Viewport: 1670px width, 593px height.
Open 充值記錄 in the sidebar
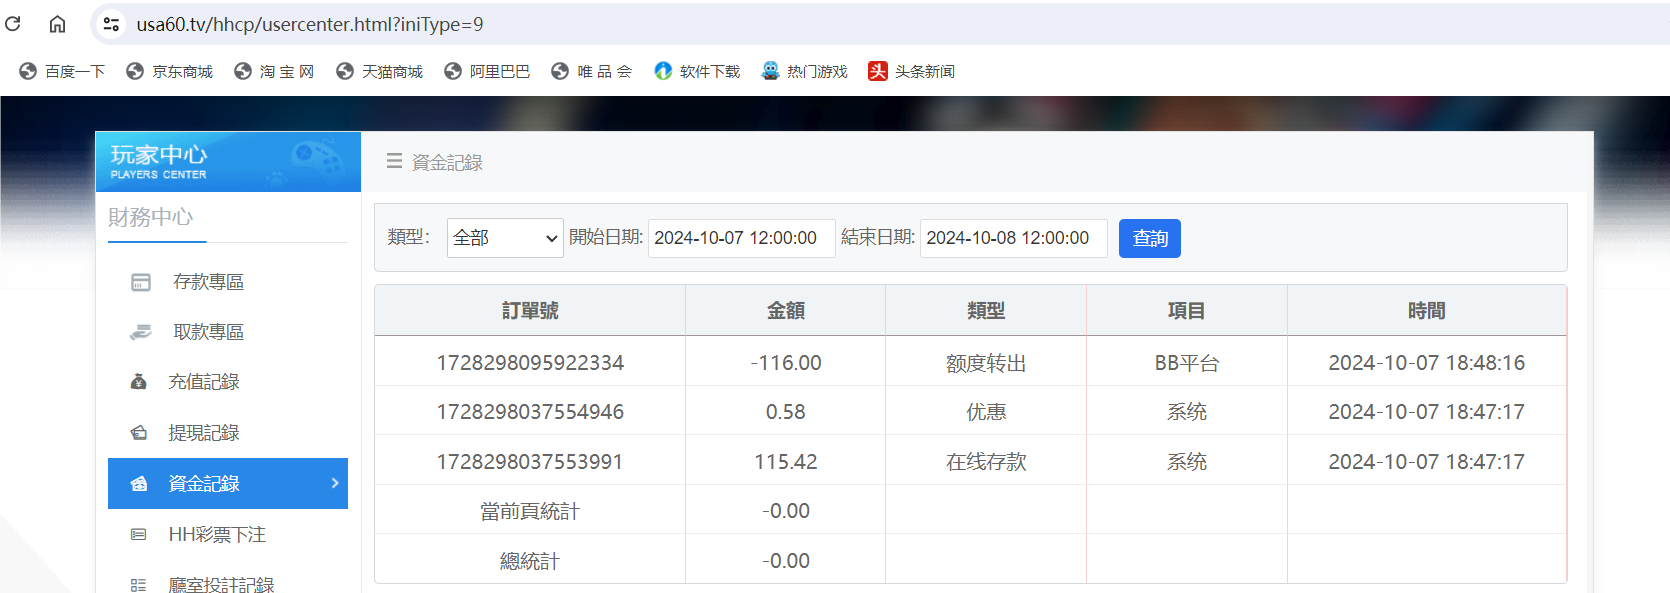point(204,382)
